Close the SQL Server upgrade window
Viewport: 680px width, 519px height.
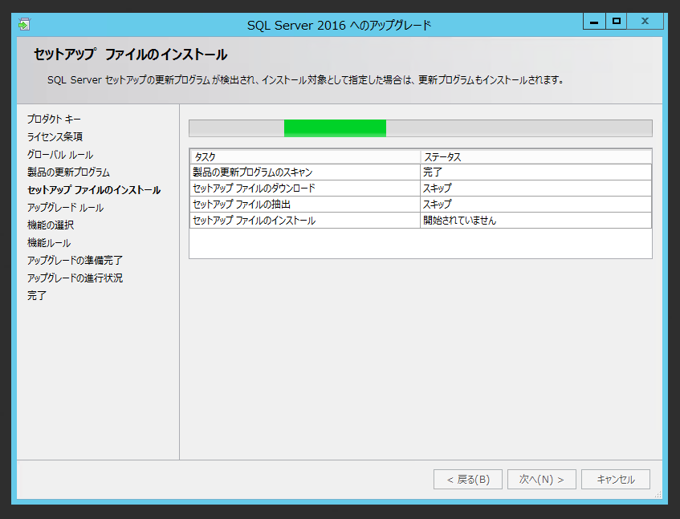(645, 21)
